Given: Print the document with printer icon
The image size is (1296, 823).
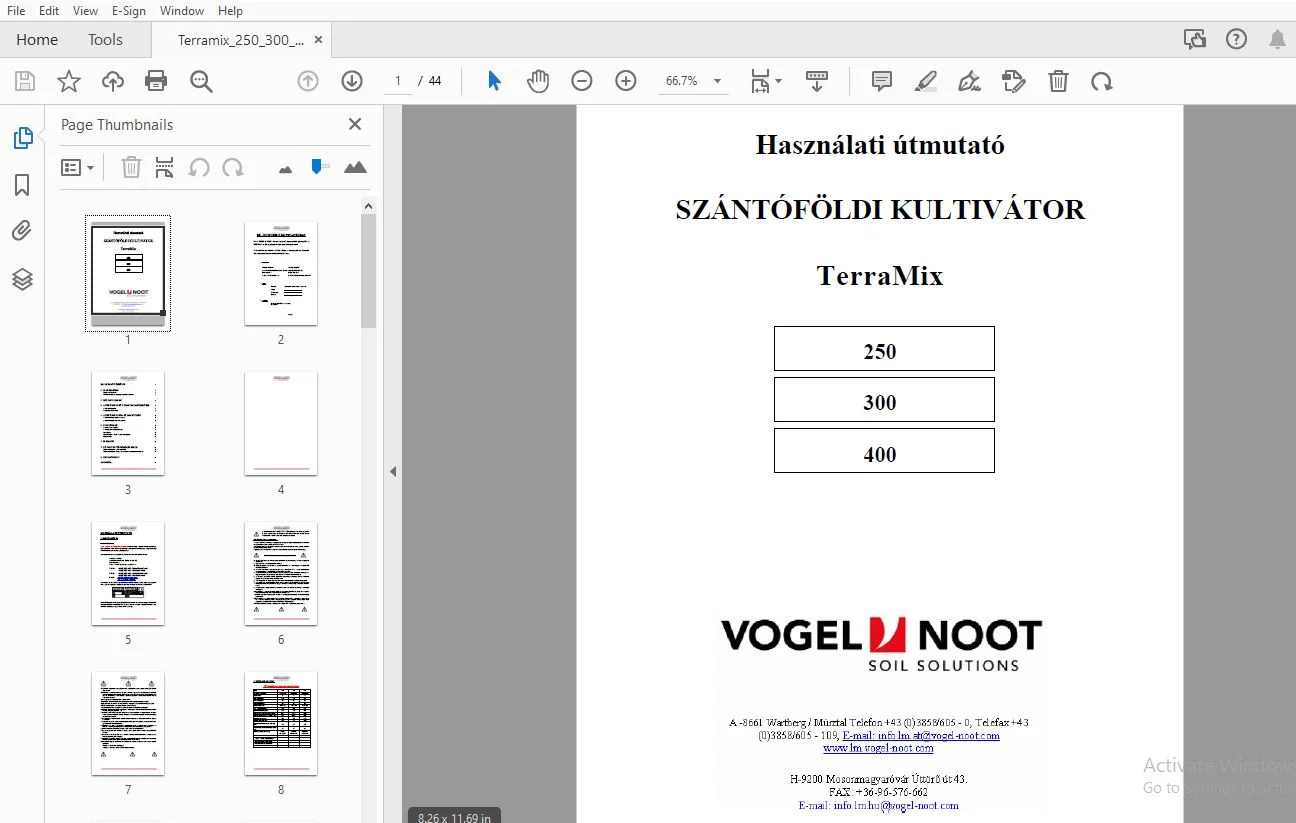Looking at the screenshot, I should pos(156,81).
